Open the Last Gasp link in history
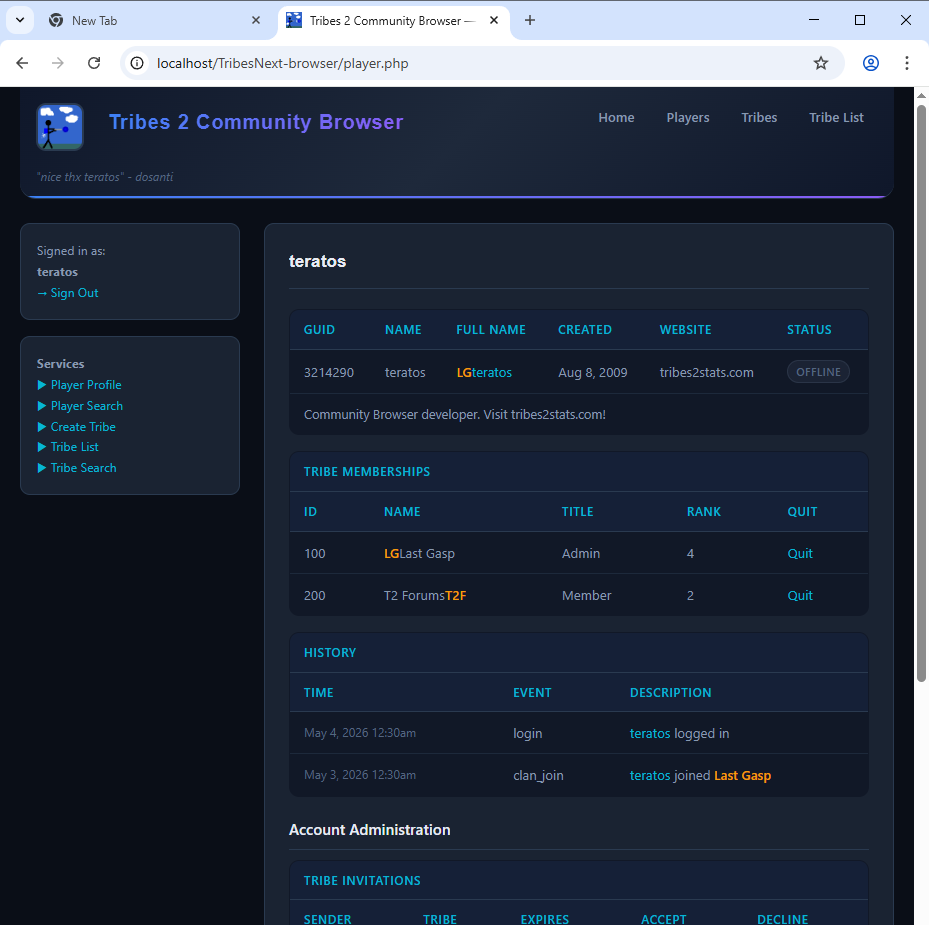This screenshot has width=929, height=925. point(742,775)
